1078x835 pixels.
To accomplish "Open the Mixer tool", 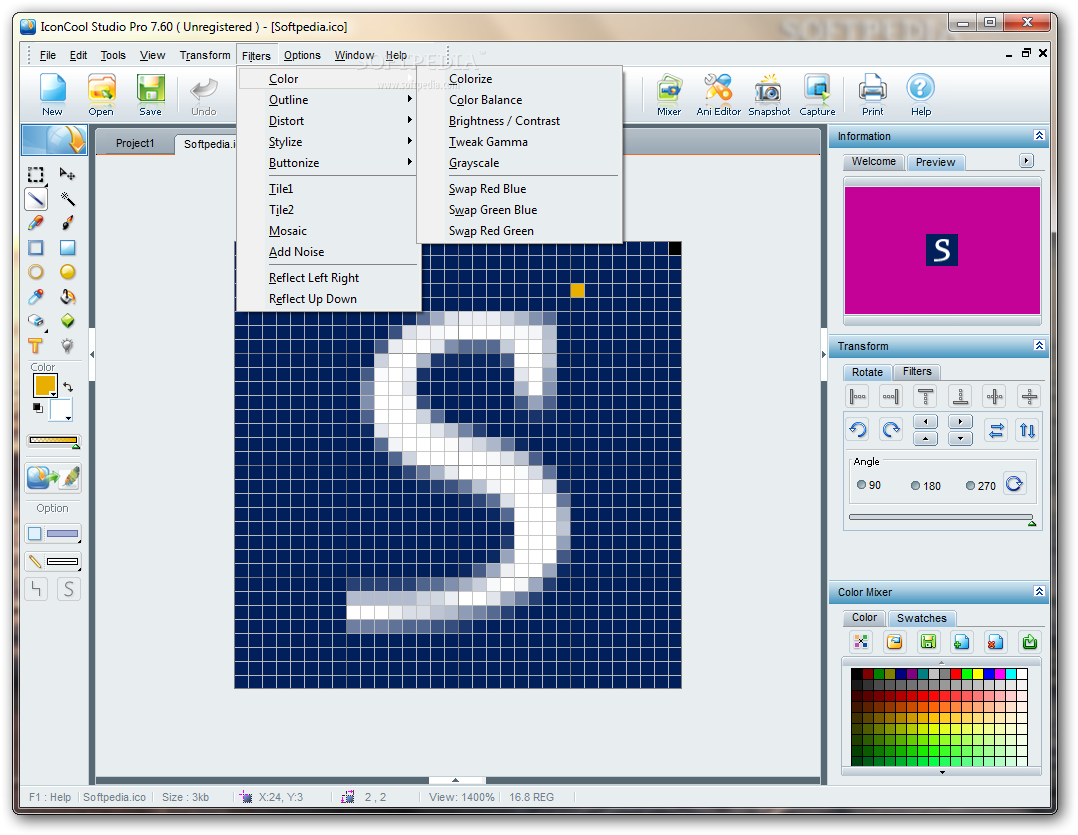I will 668,95.
